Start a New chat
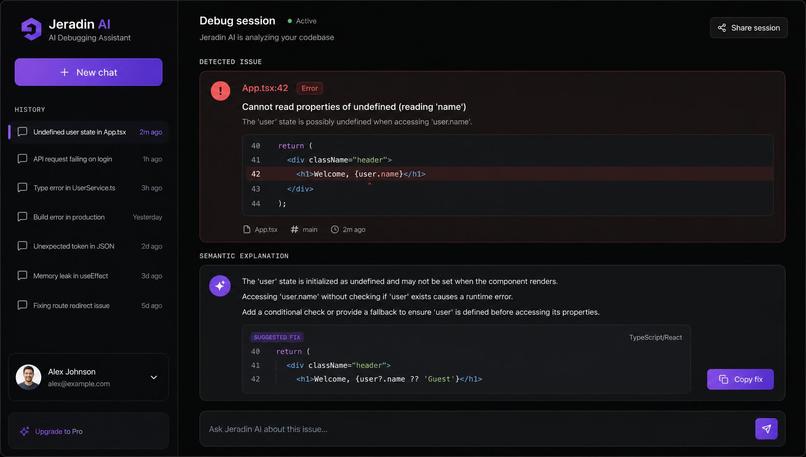806x457 pixels. [88, 72]
